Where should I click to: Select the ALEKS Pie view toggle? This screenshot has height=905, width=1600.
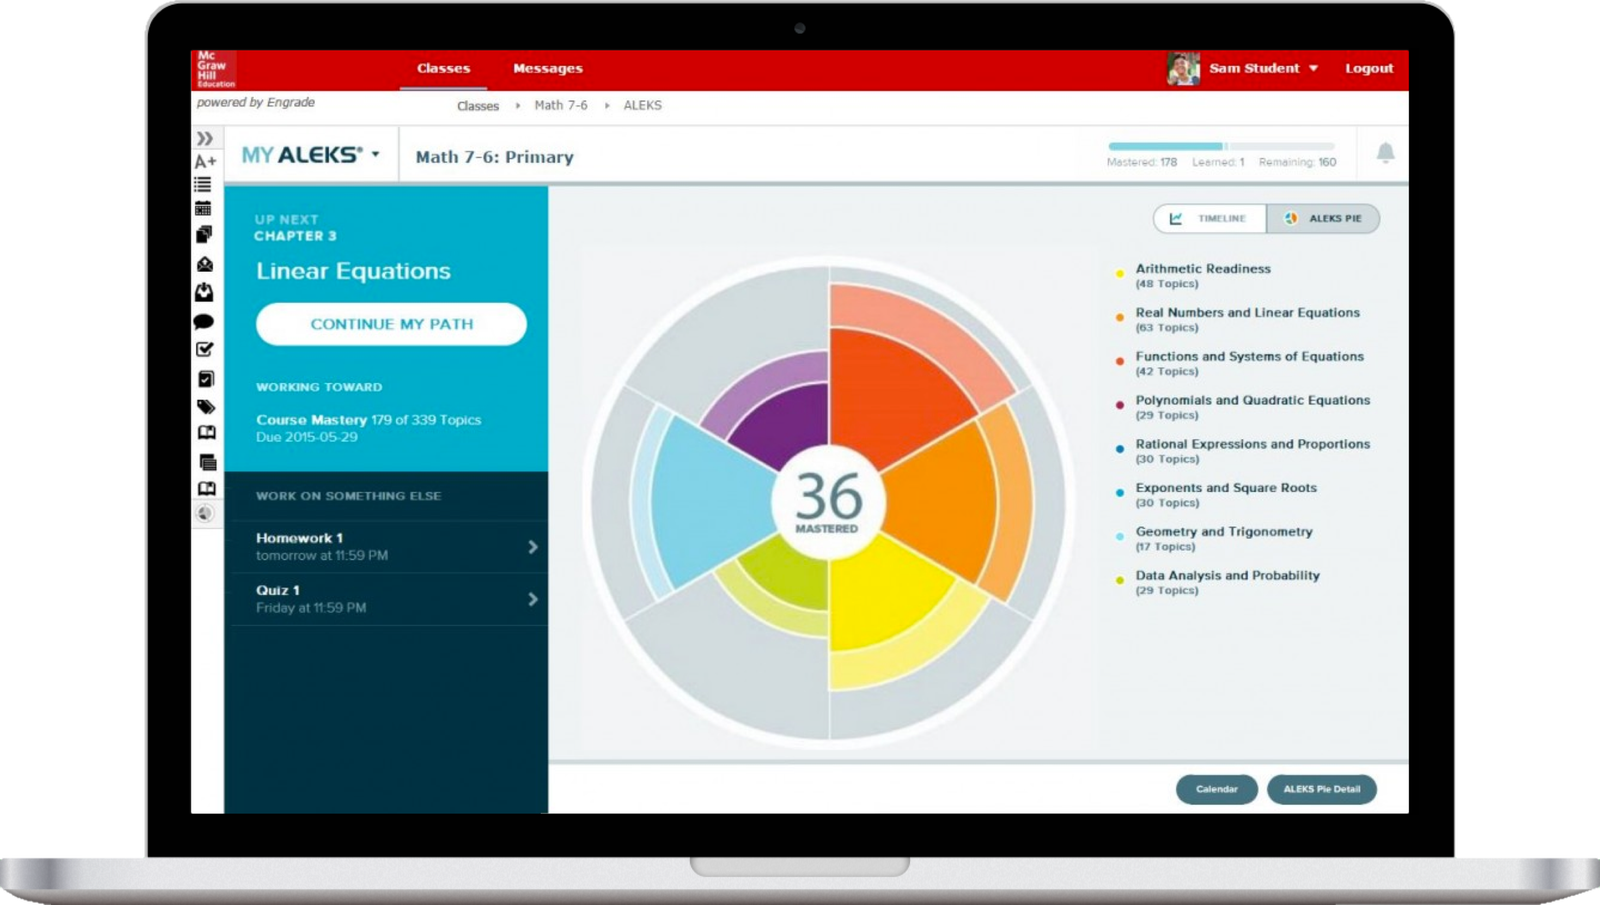[x=1323, y=219]
